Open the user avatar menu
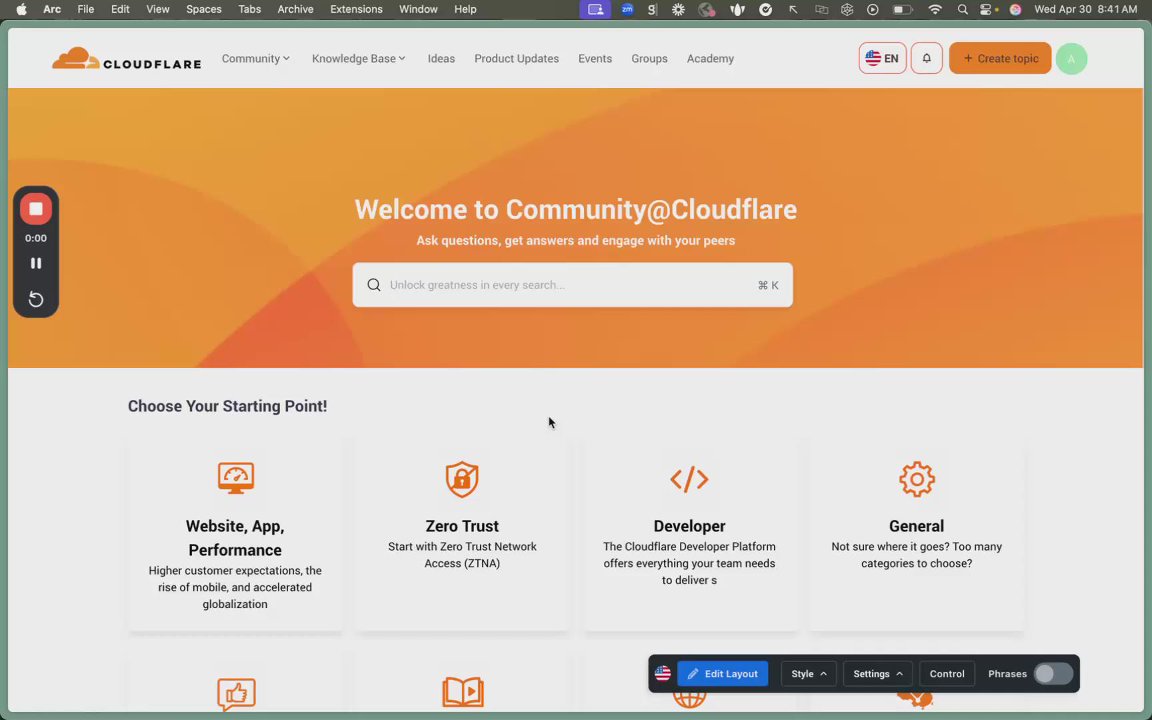Viewport: 1152px width, 720px height. point(1071,59)
